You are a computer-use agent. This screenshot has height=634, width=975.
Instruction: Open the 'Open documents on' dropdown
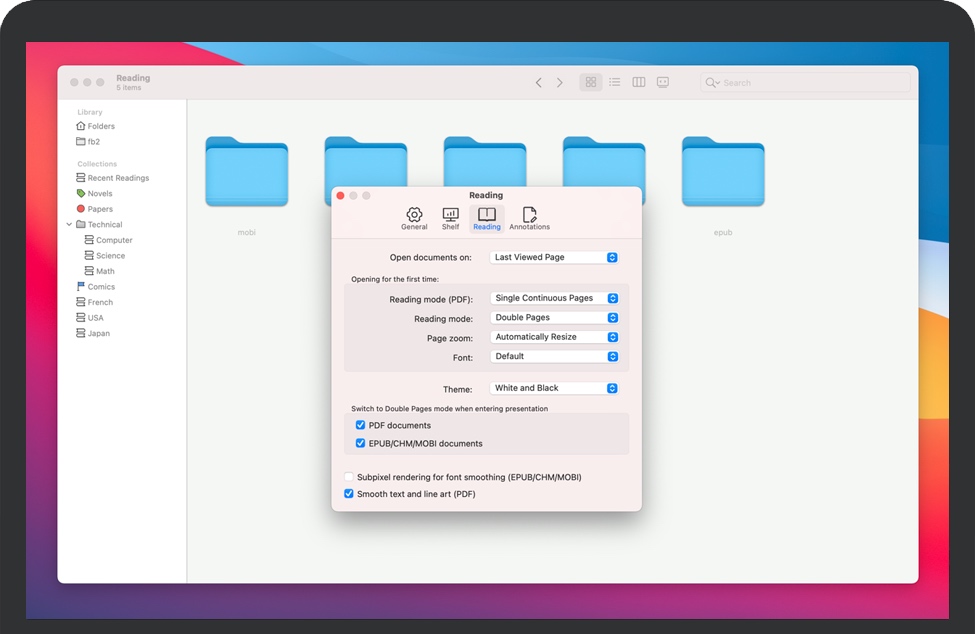click(555, 258)
